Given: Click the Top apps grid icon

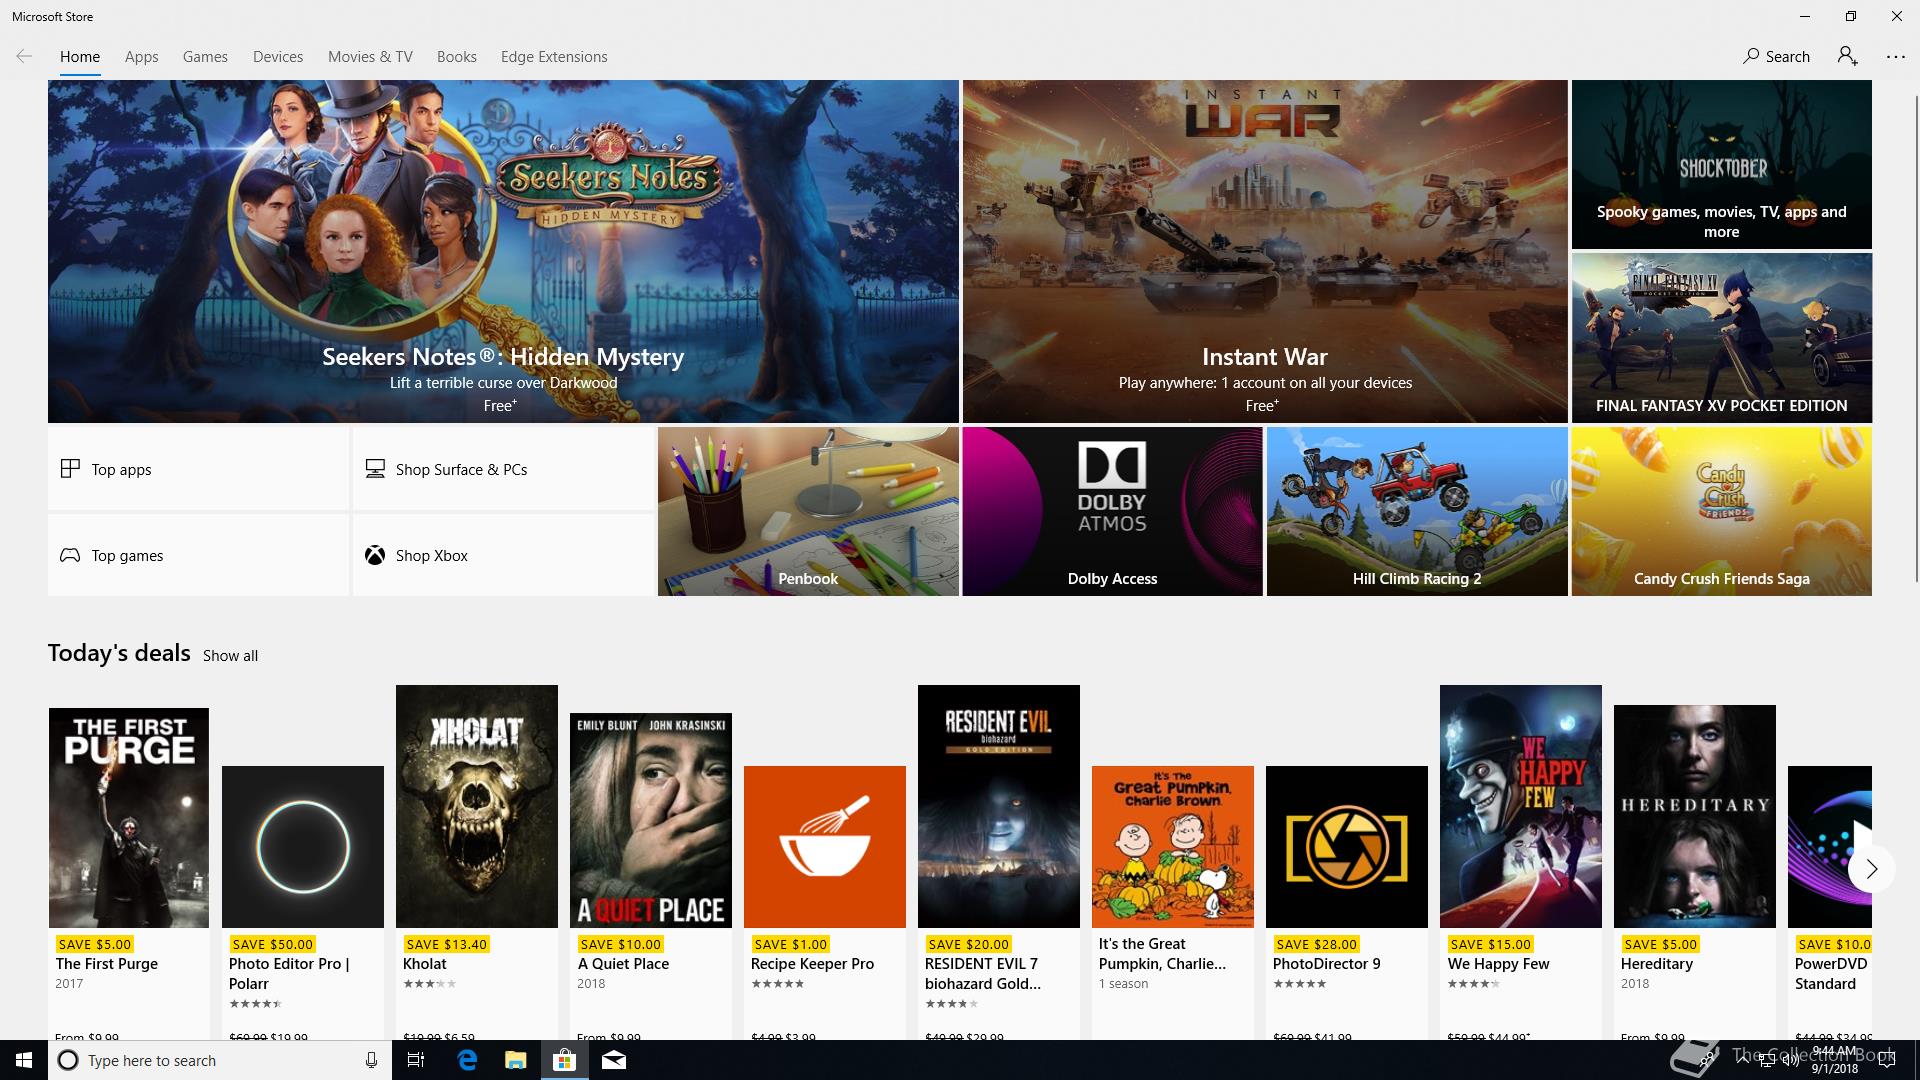Looking at the screenshot, I should [70, 469].
